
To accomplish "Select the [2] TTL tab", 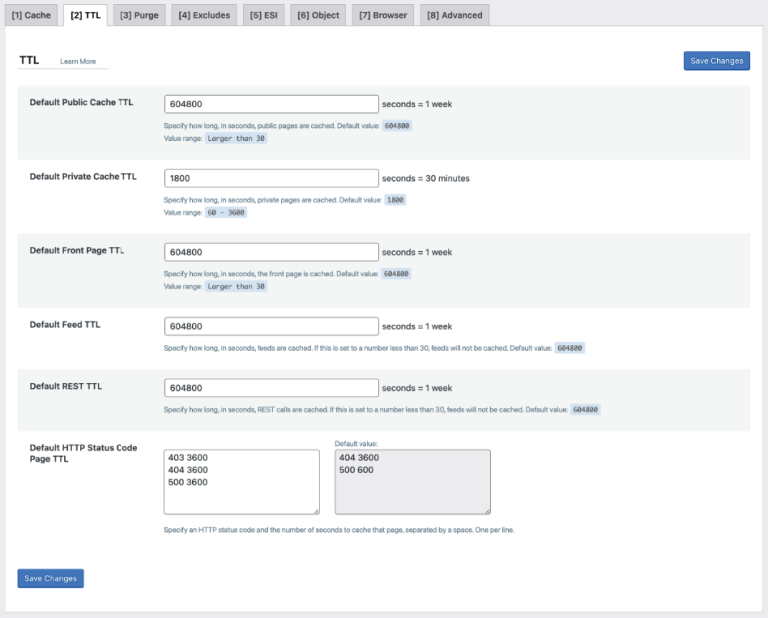I will 85,15.
